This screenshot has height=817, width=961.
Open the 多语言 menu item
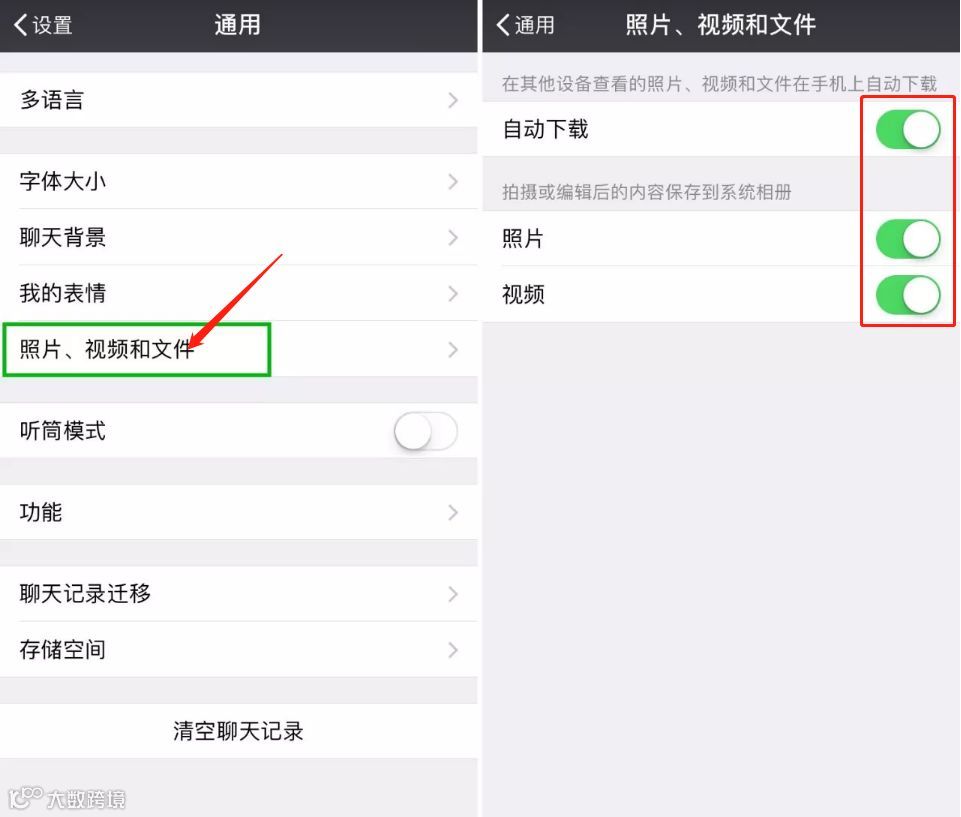point(239,100)
